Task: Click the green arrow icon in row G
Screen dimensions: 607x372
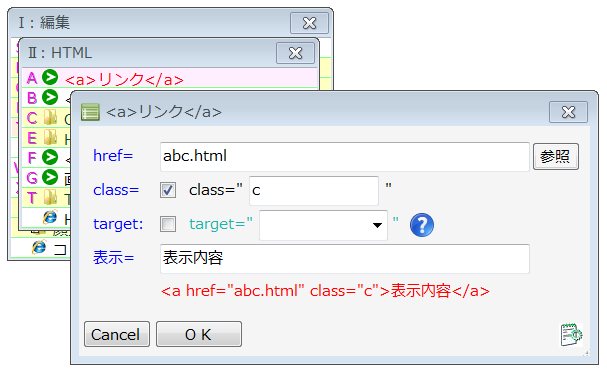Action: tap(50, 177)
